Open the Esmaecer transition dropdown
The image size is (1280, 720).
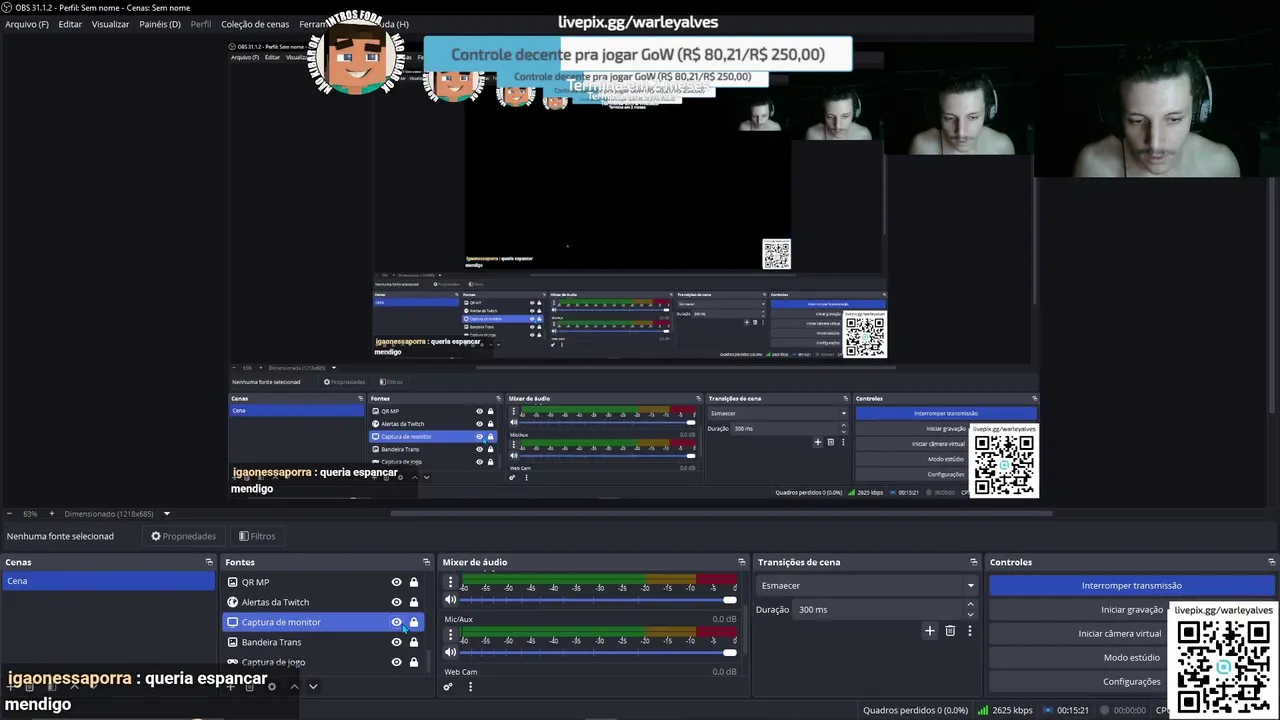click(867, 586)
